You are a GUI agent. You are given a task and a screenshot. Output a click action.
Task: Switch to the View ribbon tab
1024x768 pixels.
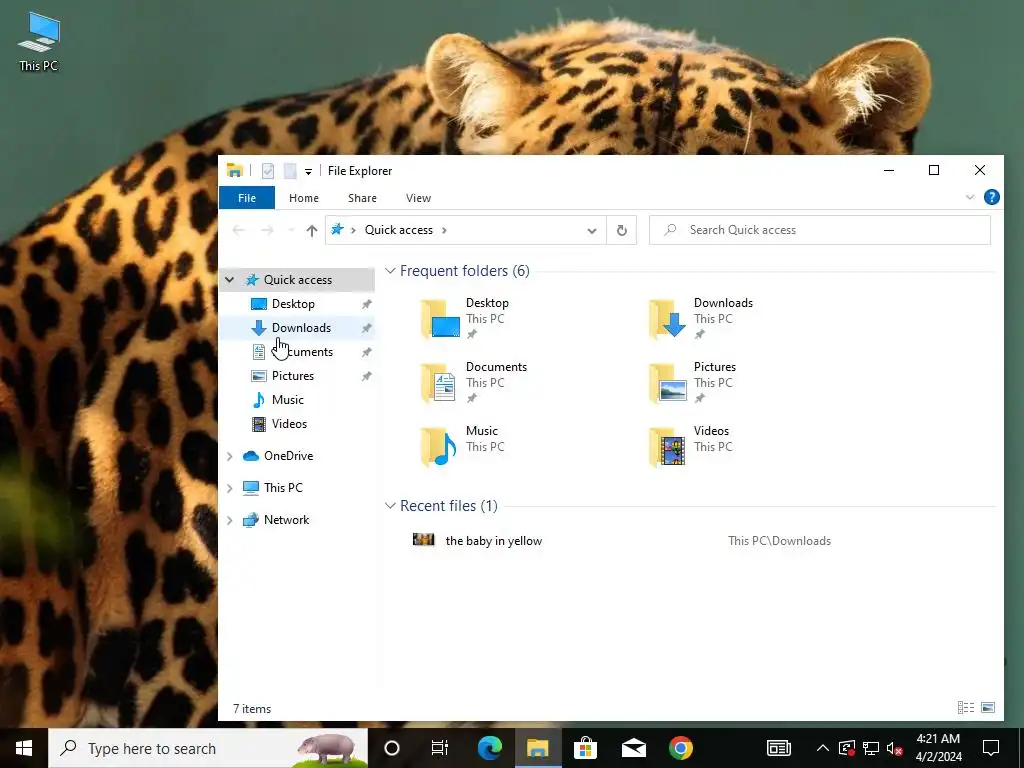pyautogui.click(x=418, y=198)
